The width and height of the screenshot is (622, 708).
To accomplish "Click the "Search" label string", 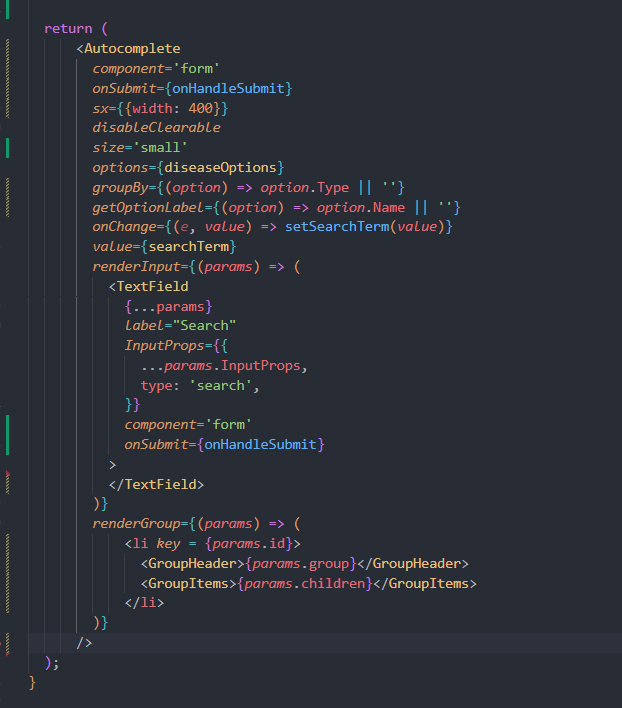I will click(x=204, y=326).
